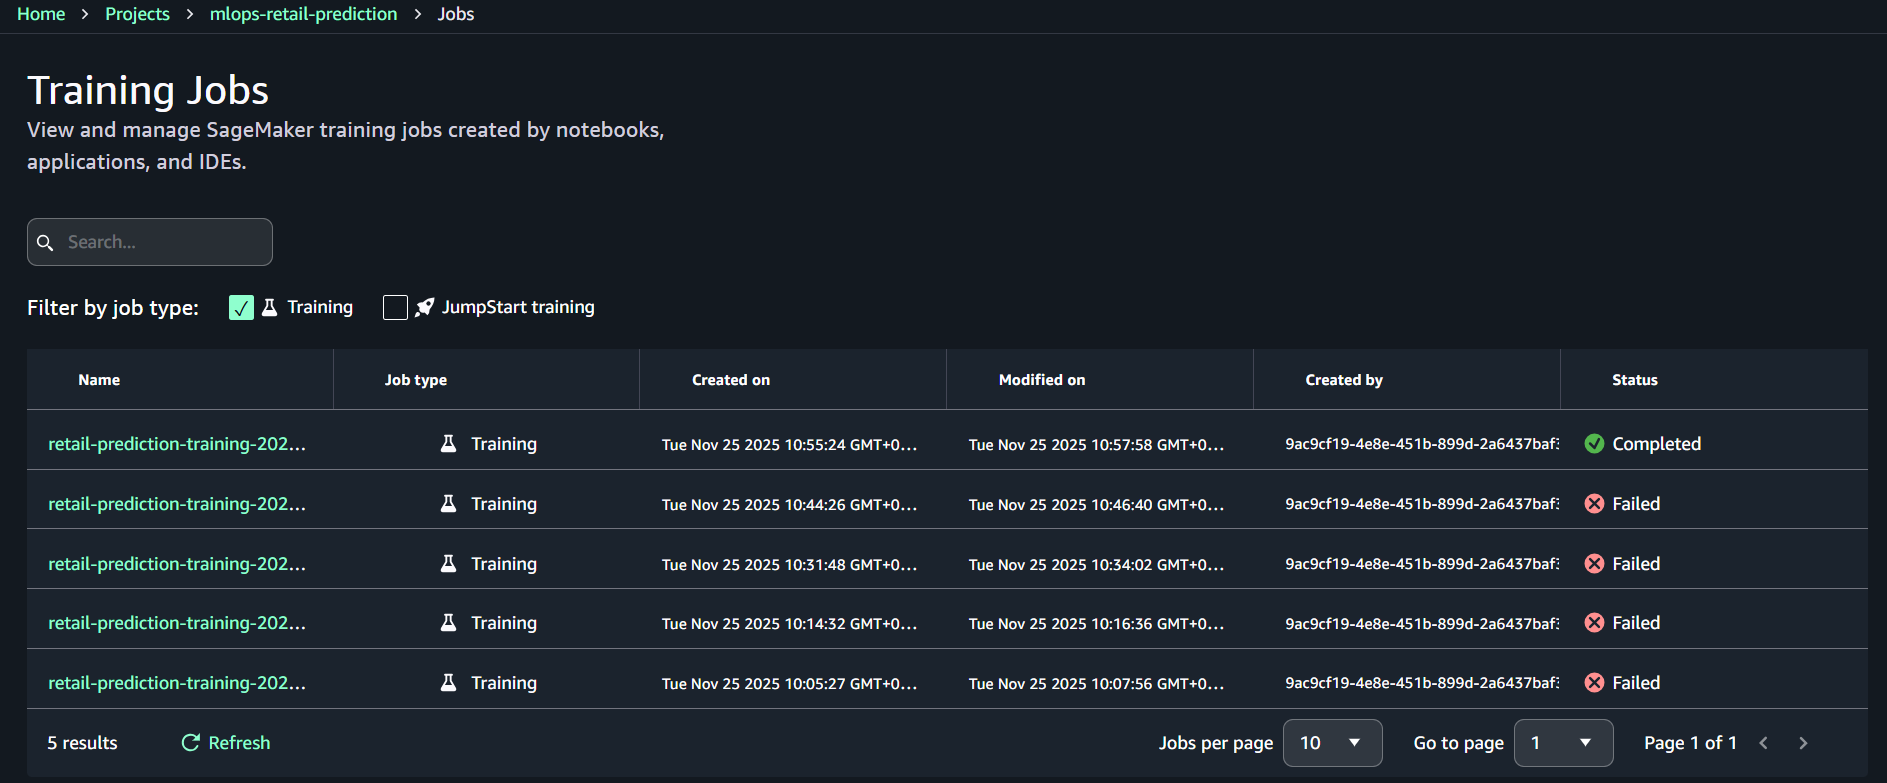Image resolution: width=1887 pixels, height=783 pixels.
Task: Open the job created at 10:31:48
Action: (177, 564)
